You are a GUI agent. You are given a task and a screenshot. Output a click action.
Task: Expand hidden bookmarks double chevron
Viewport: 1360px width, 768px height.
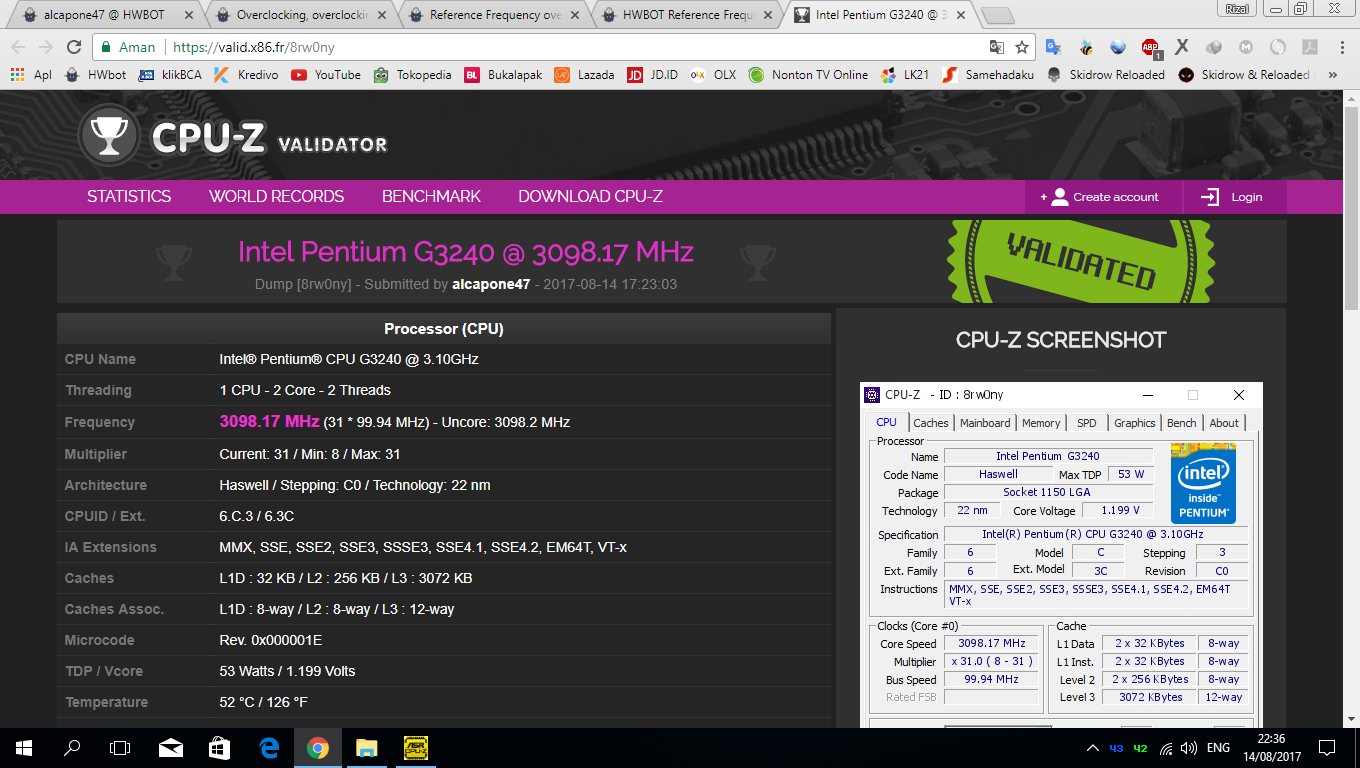coord(1332,75)
